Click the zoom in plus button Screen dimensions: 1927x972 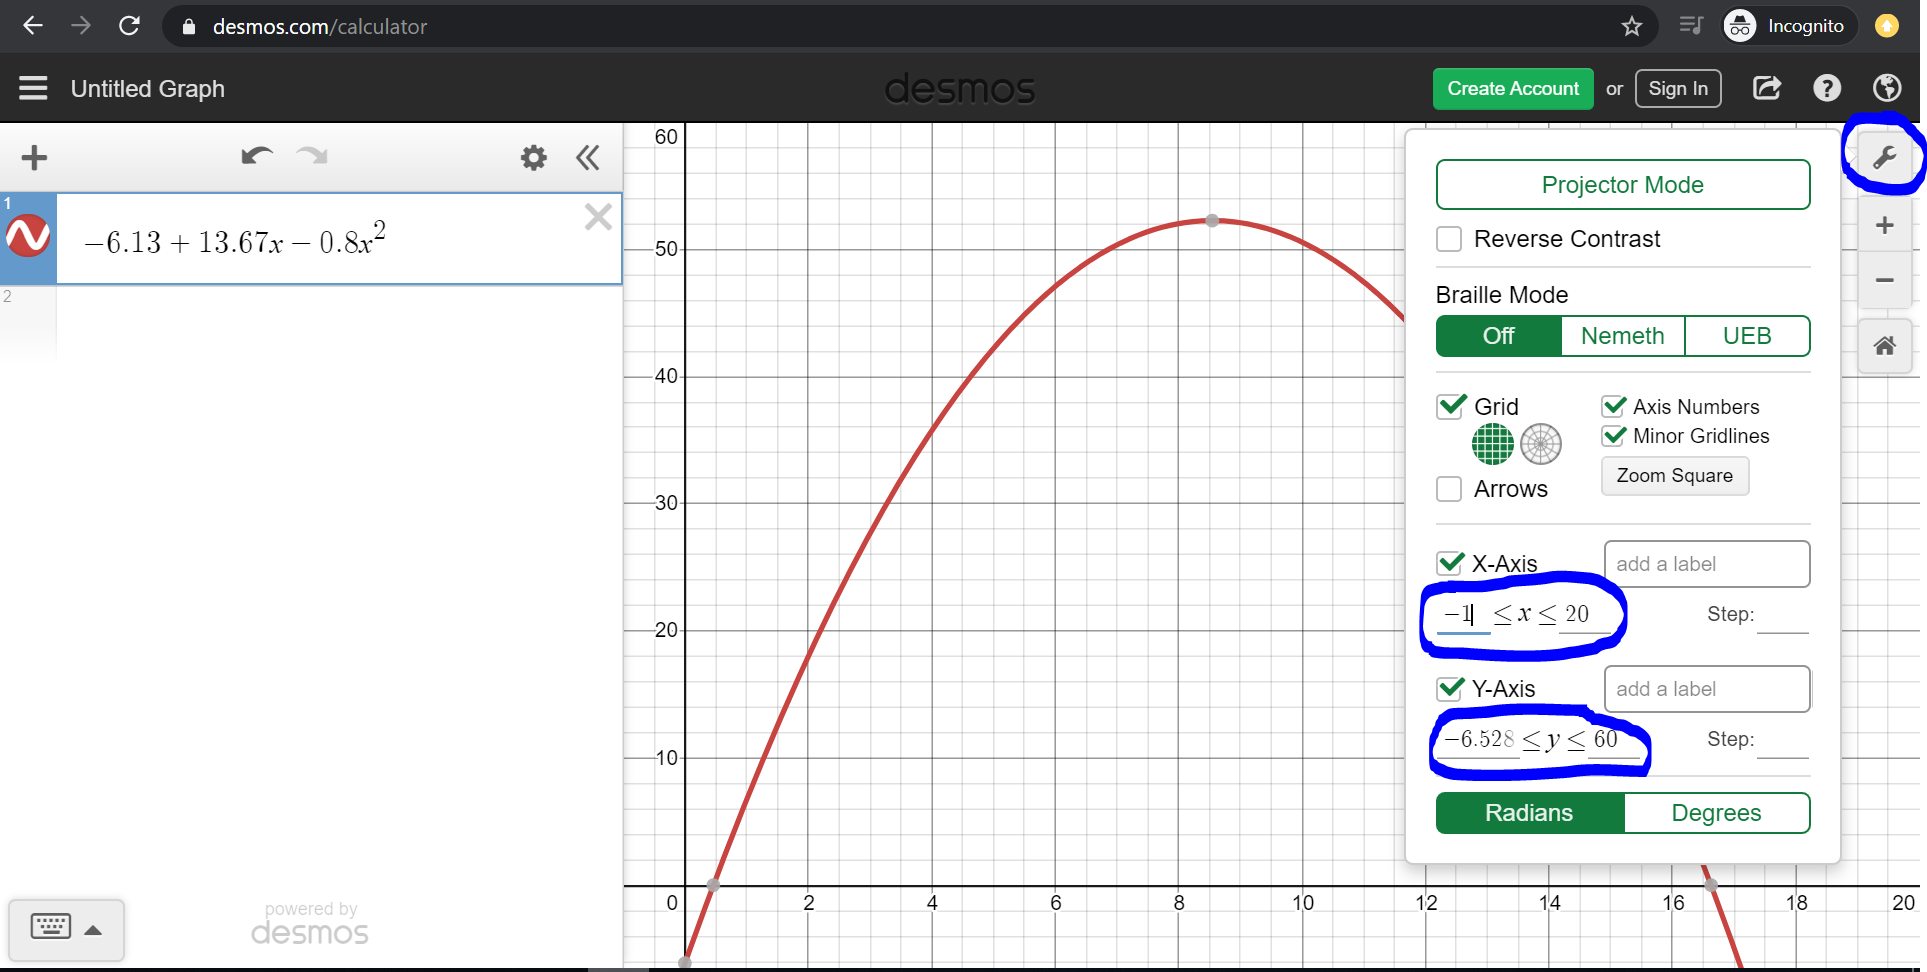coord(1884,226)
